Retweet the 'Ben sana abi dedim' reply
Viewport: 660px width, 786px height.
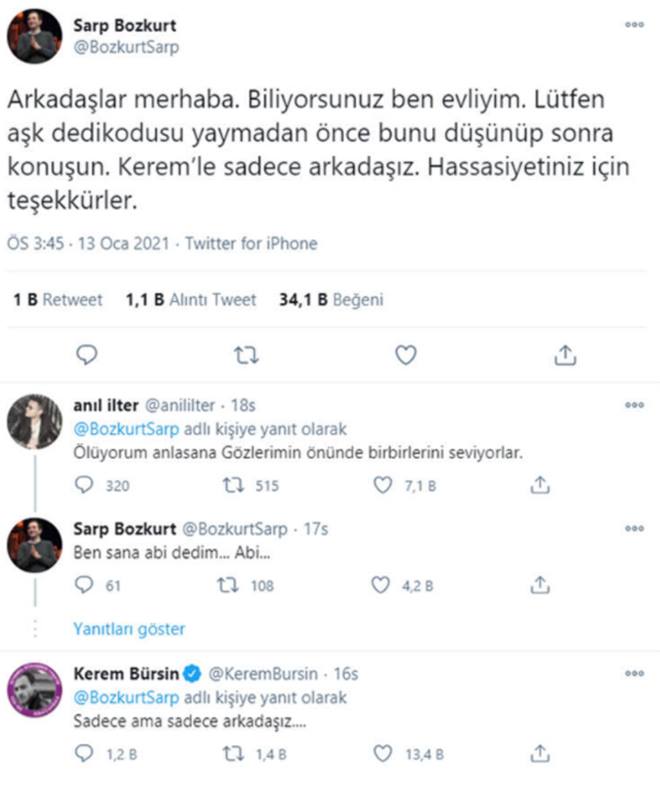pos(228,585)
